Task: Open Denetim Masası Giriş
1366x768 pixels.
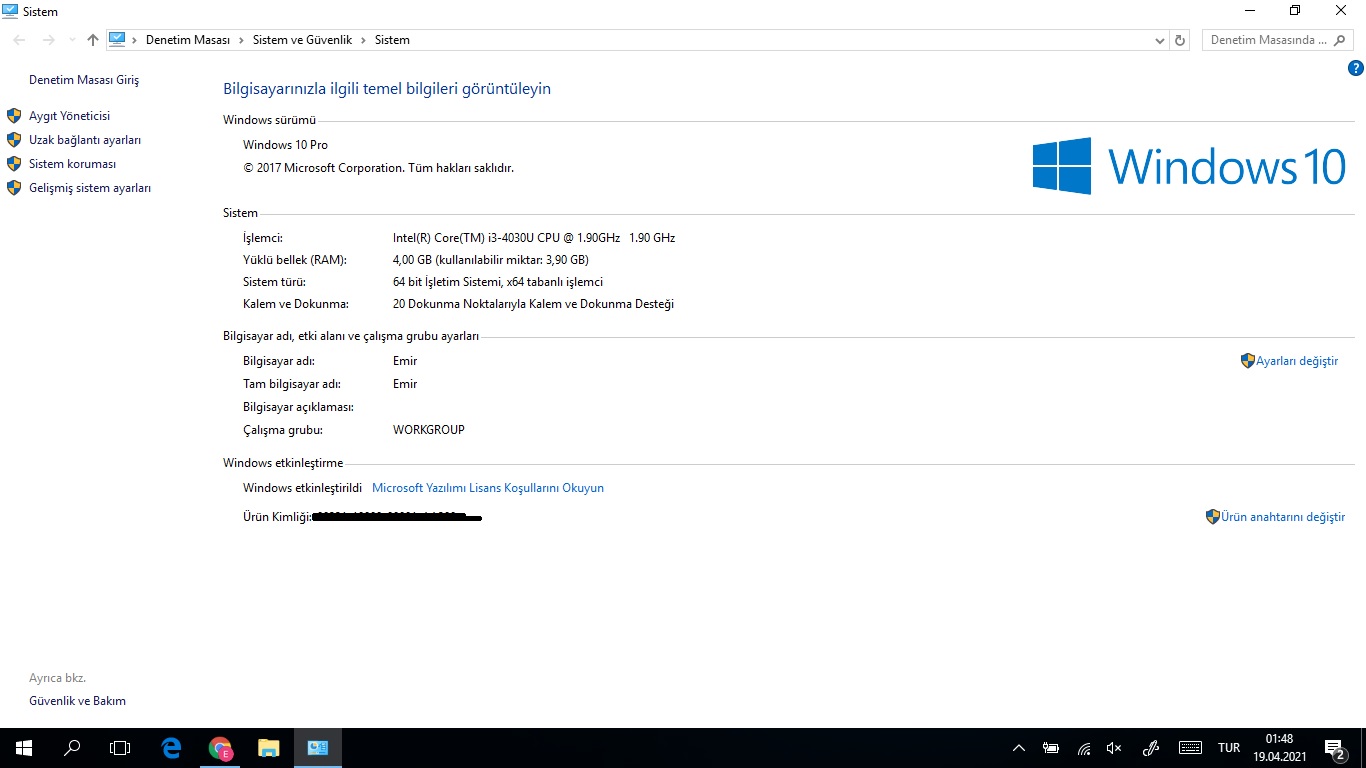Action: point(84,80)
